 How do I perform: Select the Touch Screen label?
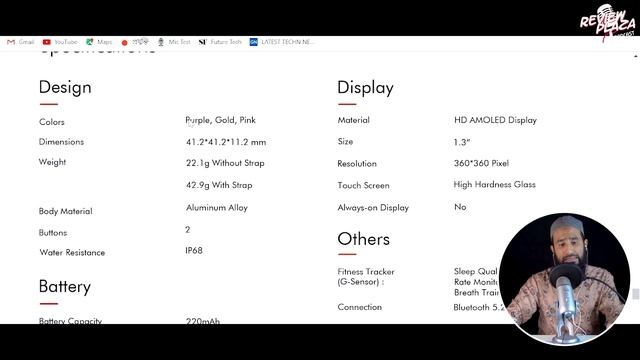click(x=363, y=185)
